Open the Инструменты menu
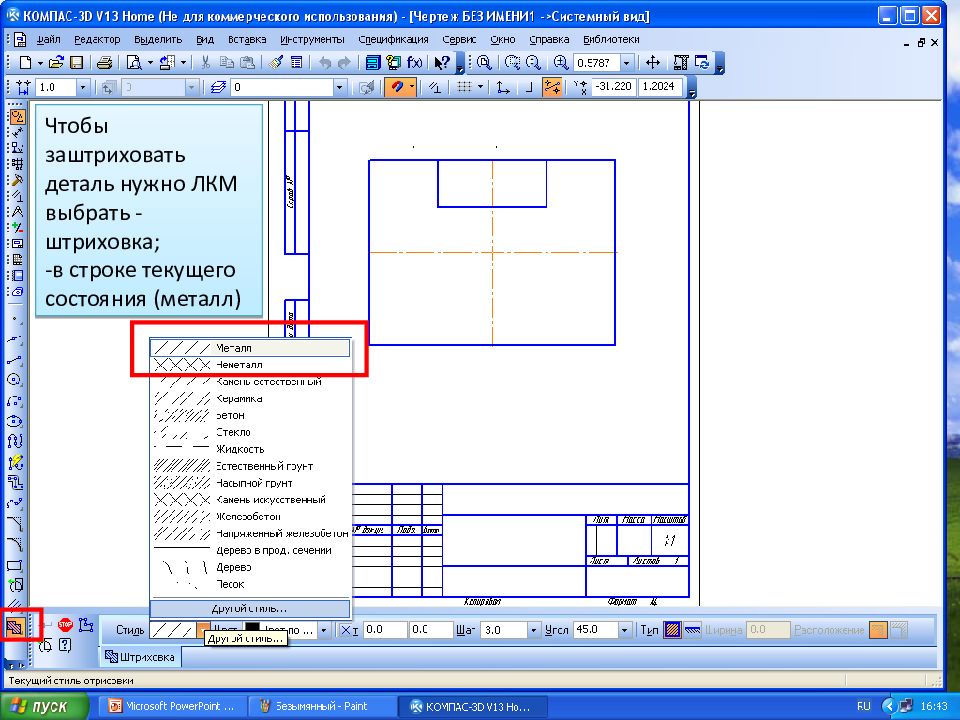Viewport: 960px width, 720px height. [312, 40]
